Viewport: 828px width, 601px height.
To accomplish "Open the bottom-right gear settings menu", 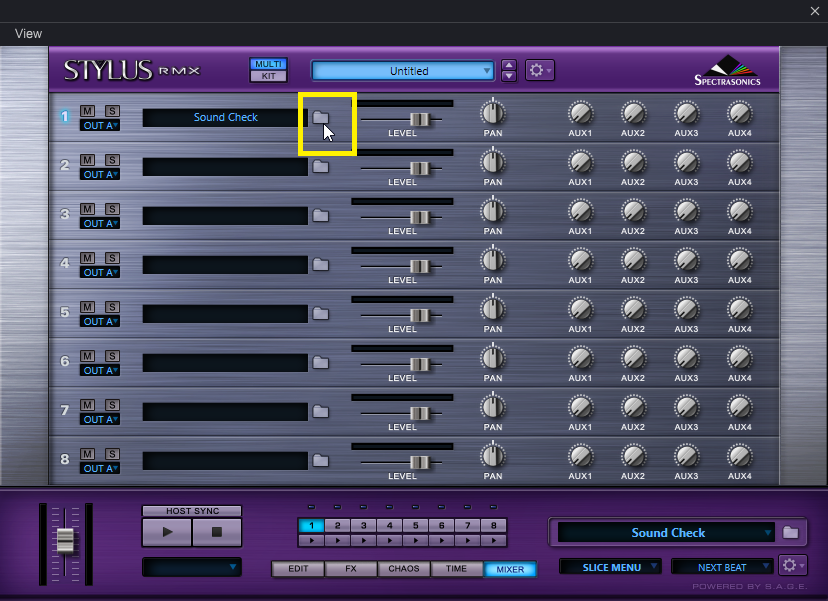I will (x=793, y=566).
